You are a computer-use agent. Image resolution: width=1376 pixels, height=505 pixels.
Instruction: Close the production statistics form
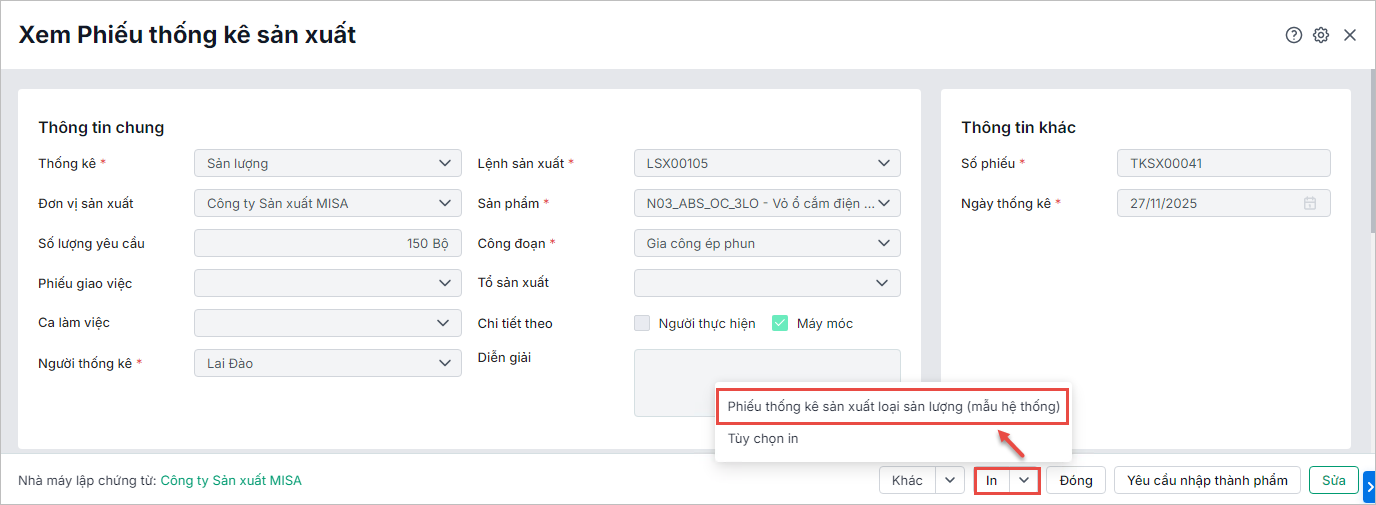coord(1350,35)
